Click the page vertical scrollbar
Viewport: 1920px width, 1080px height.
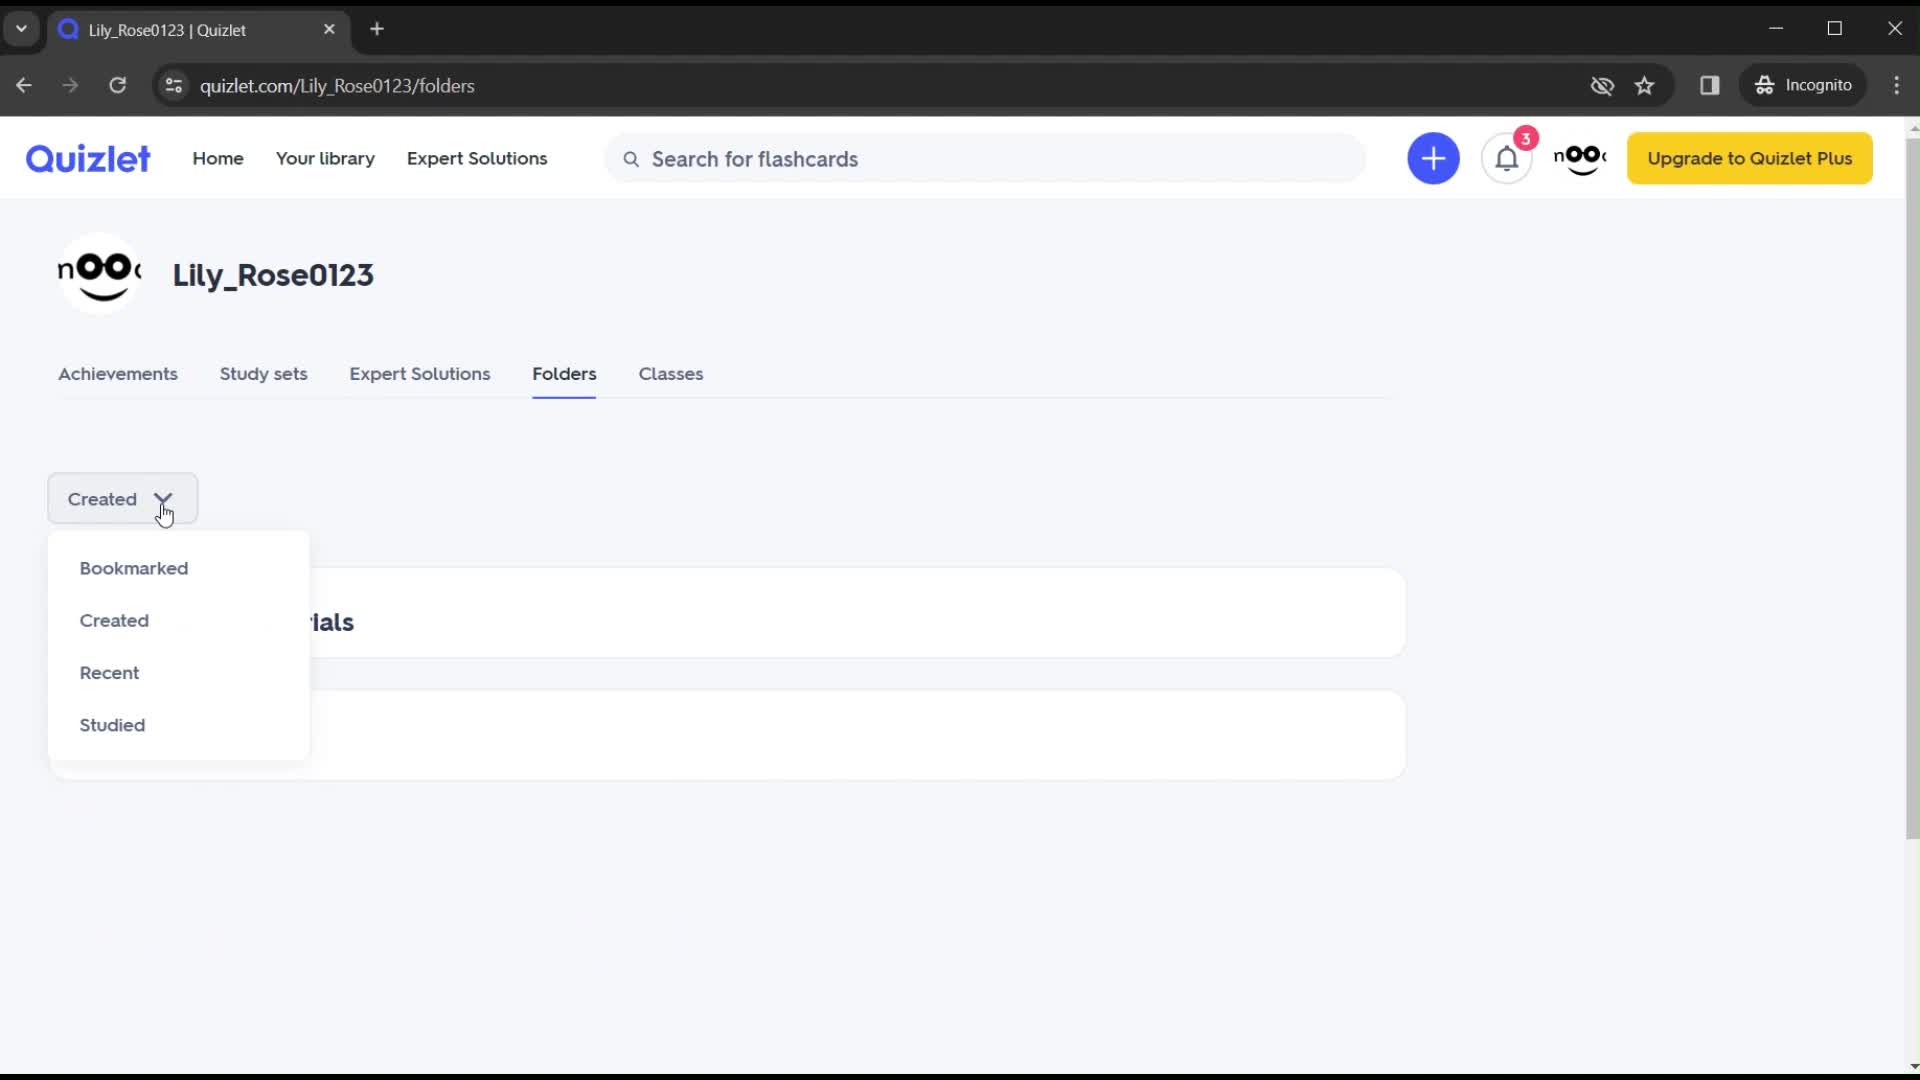(x=1912, y=488)
